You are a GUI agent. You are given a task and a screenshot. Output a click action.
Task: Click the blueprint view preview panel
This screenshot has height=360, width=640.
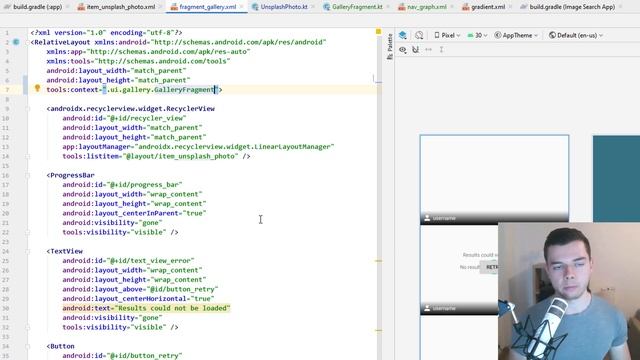click(616, 179)
